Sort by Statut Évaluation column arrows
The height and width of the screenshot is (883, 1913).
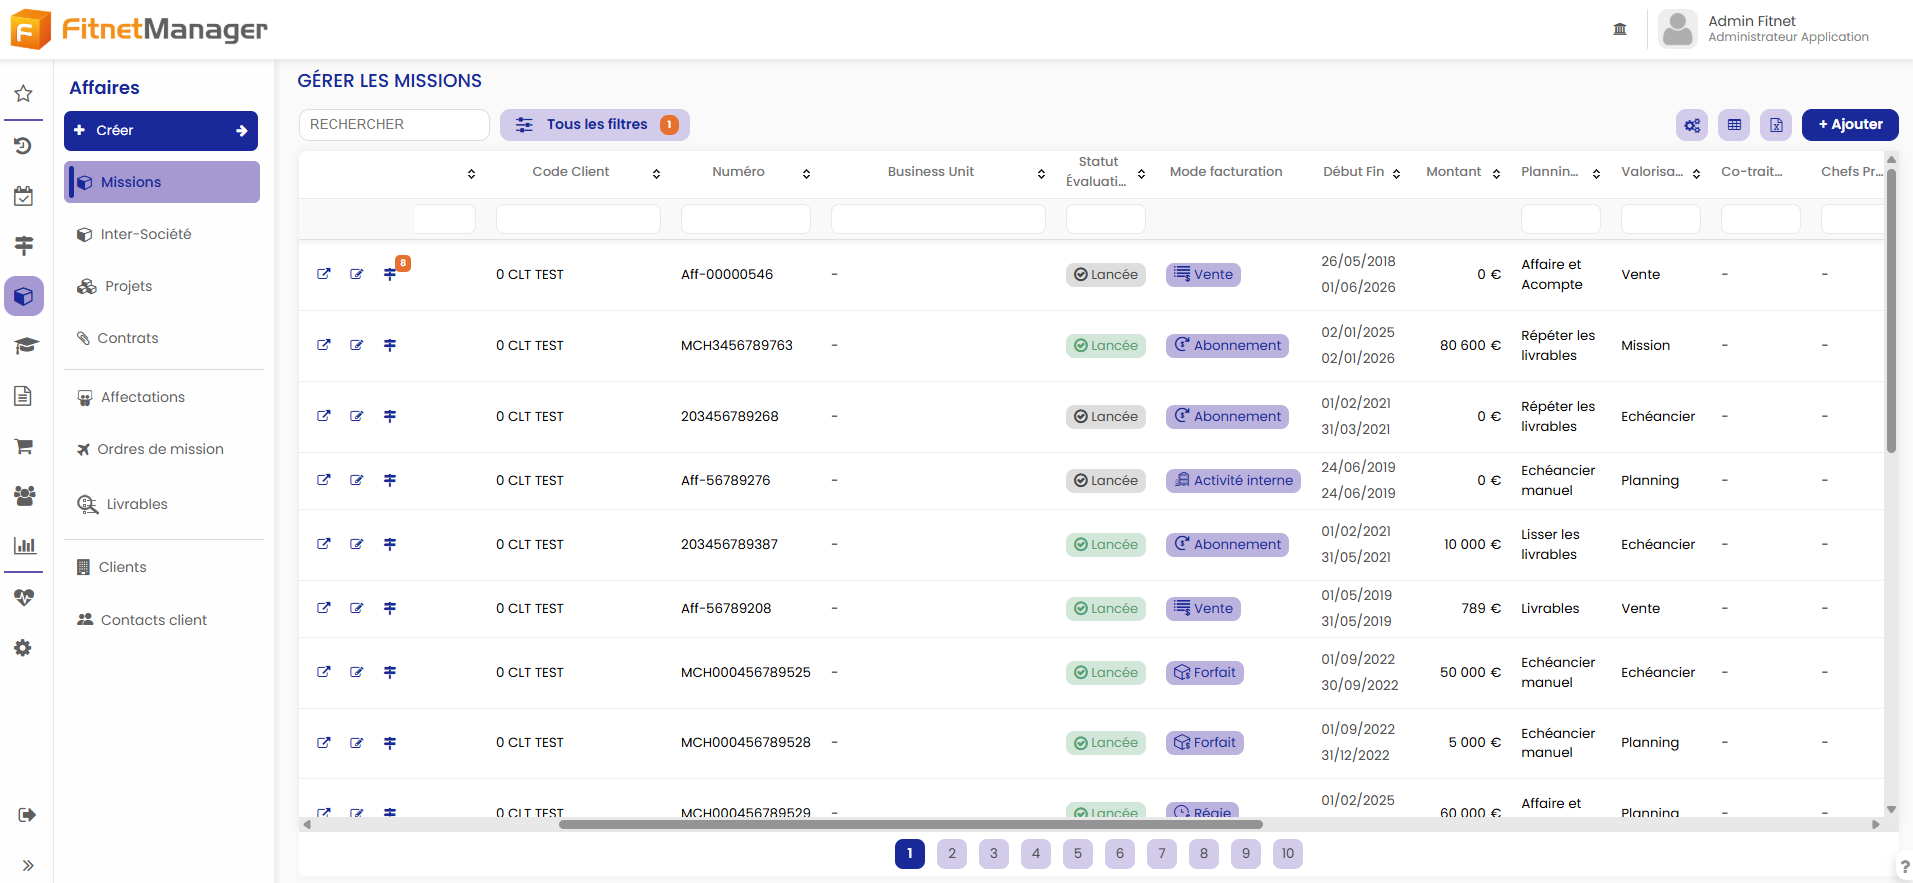tap(1141, 174)
